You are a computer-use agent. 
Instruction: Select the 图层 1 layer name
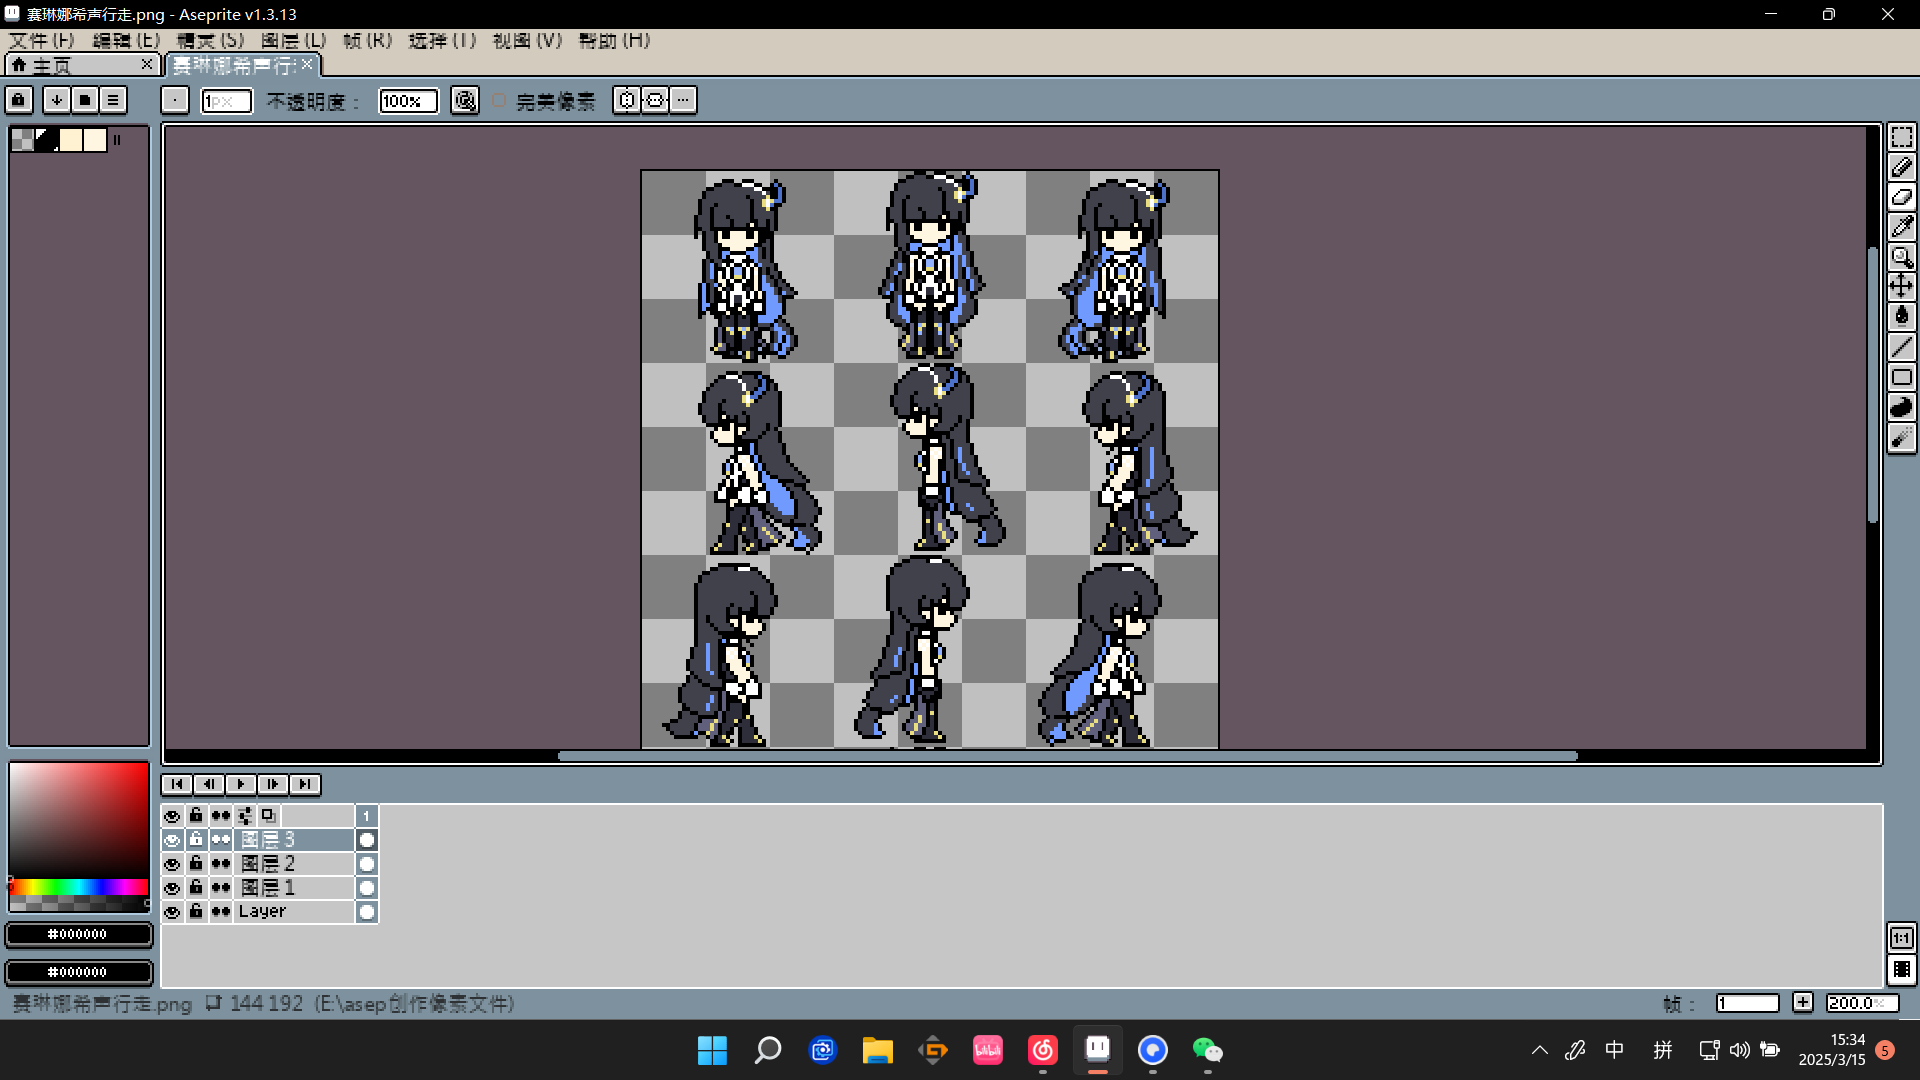(295, 888)
